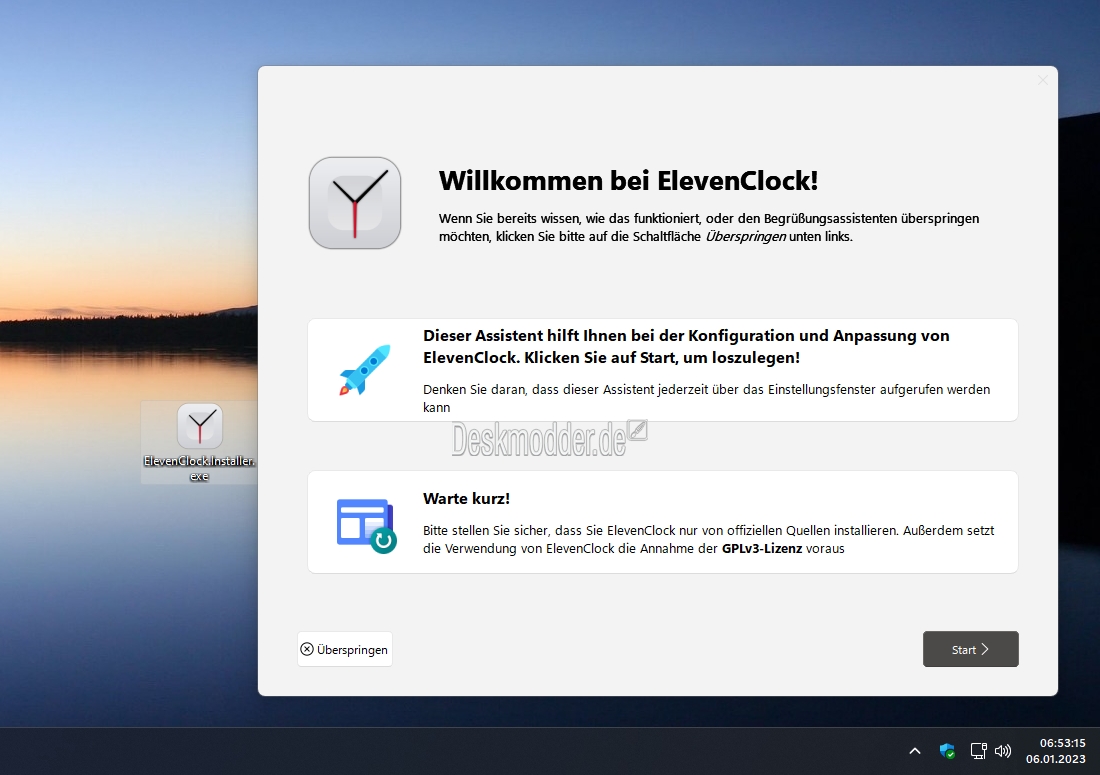Click the Warte kurz! heading
The image size is (1100, 775).
pos(467,499)
